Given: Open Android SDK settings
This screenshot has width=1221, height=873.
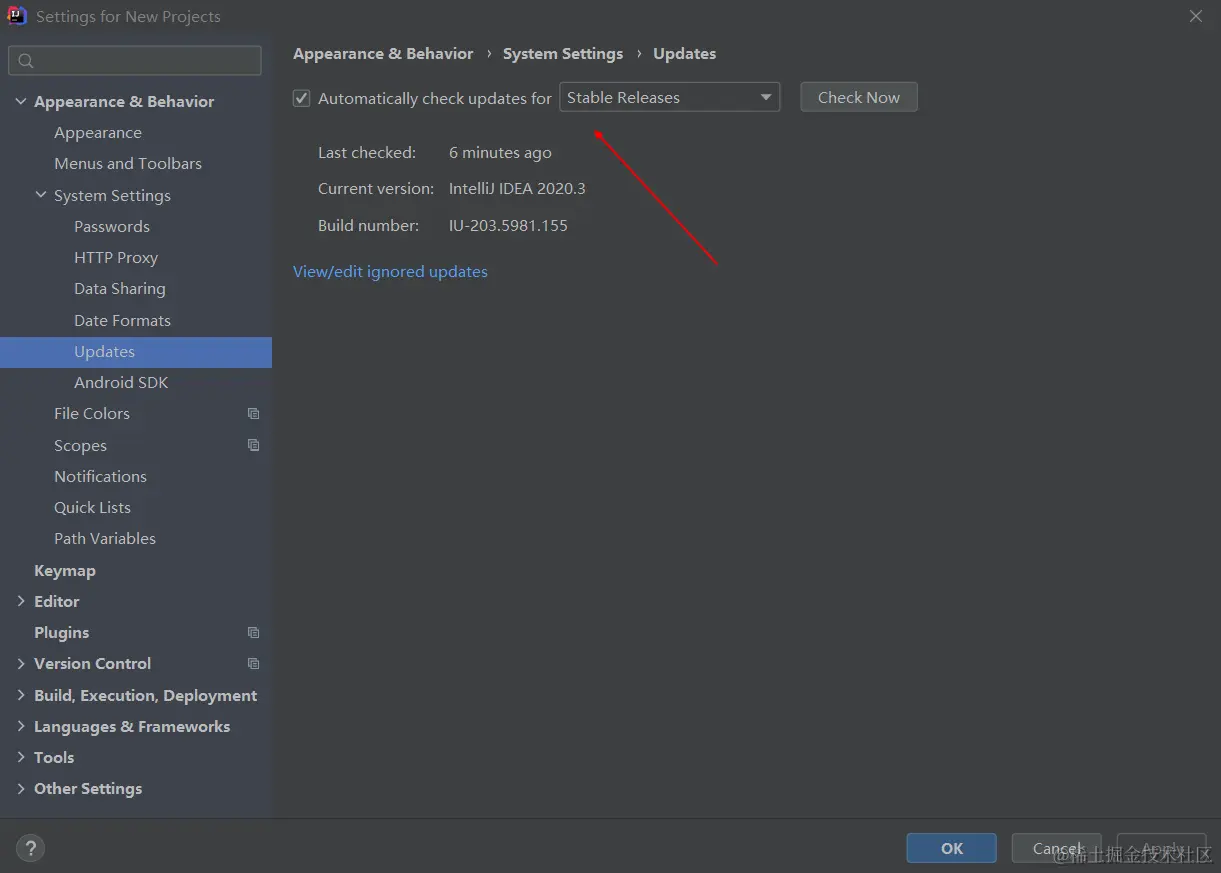Looking at the screenshot, I should click(x=121, y=382).
